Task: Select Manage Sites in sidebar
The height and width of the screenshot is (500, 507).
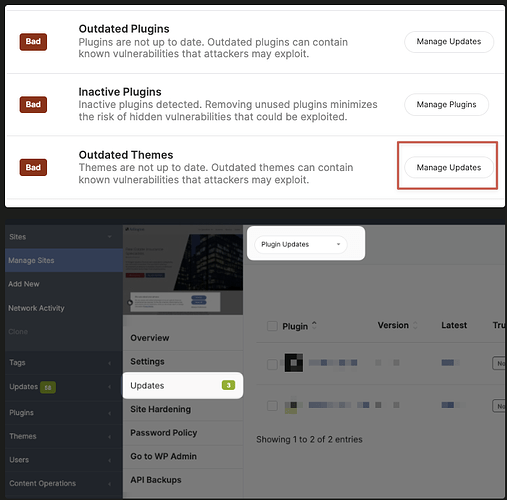Action: click(x=64, y=260)
